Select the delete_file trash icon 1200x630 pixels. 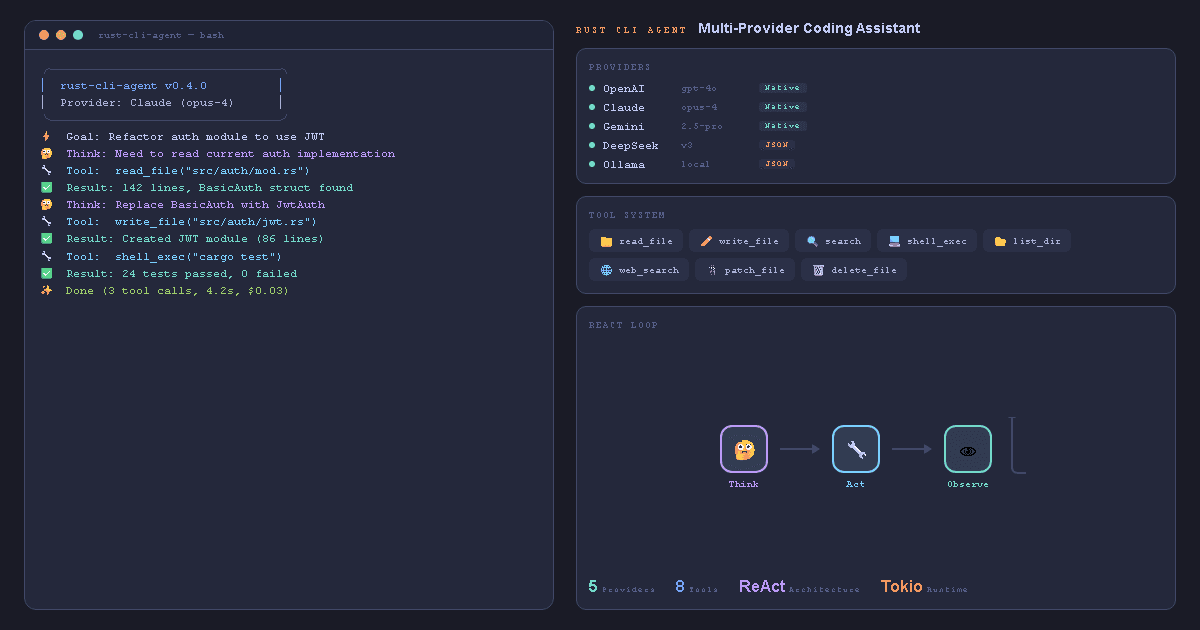pos(816,269)
